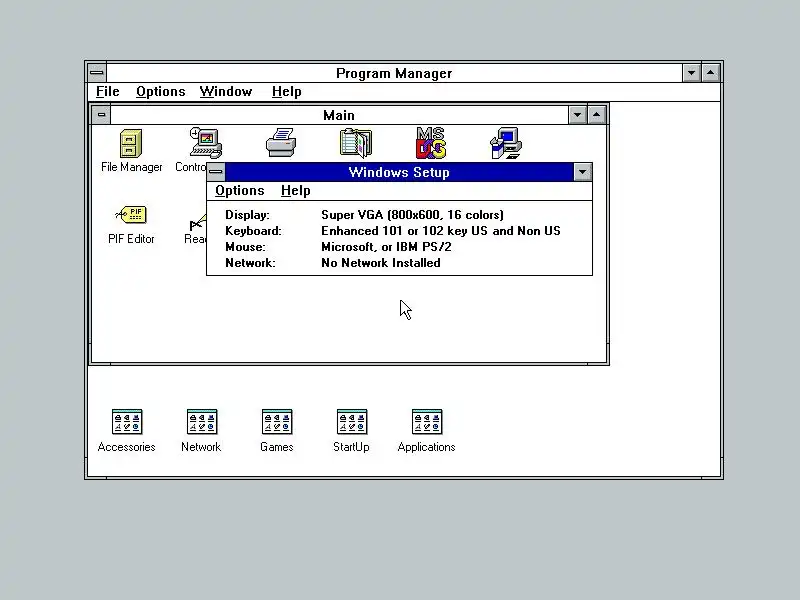Click the 'Microsoft, or IBM PS/2' mouse value
Screen dimensions: 800x600
click(x=386, y=247)
